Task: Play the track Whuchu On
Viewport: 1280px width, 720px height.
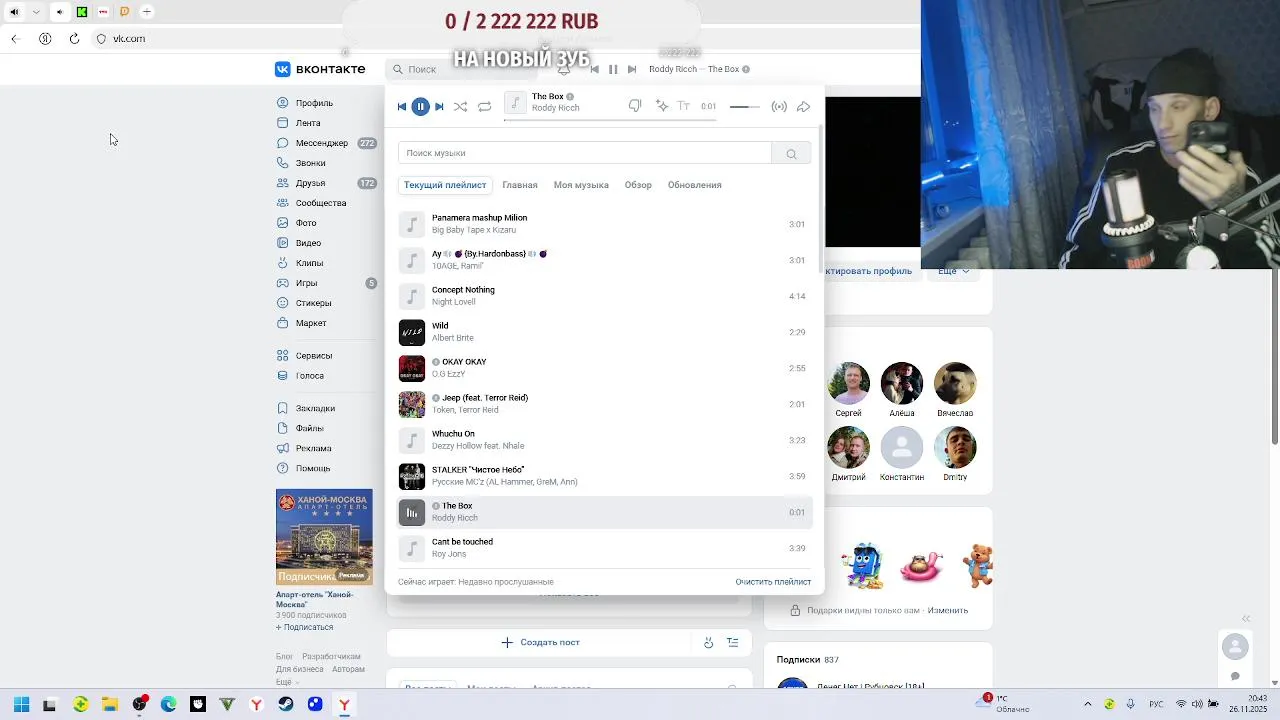Action: (x=605, y=440)
